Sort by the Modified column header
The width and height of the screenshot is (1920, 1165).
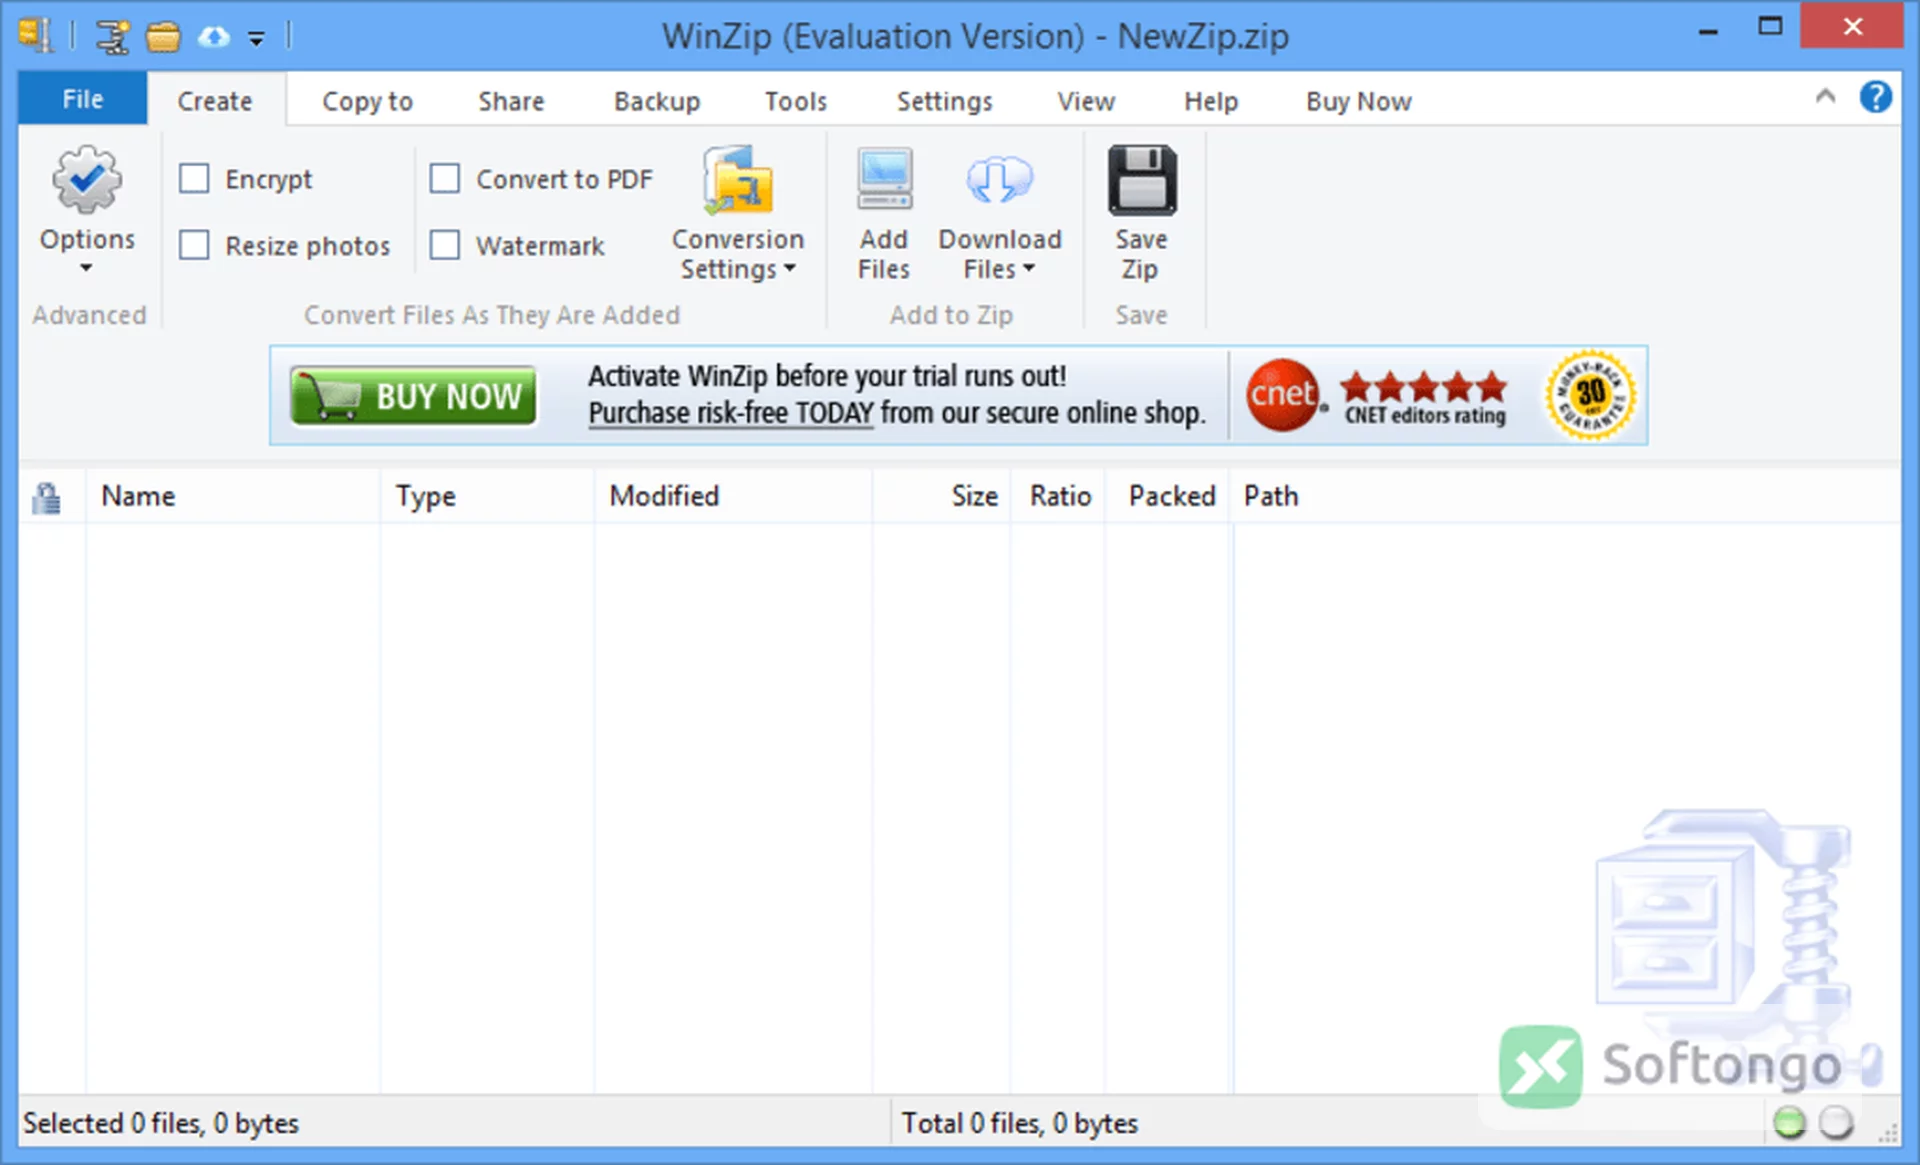pos(733,496)
